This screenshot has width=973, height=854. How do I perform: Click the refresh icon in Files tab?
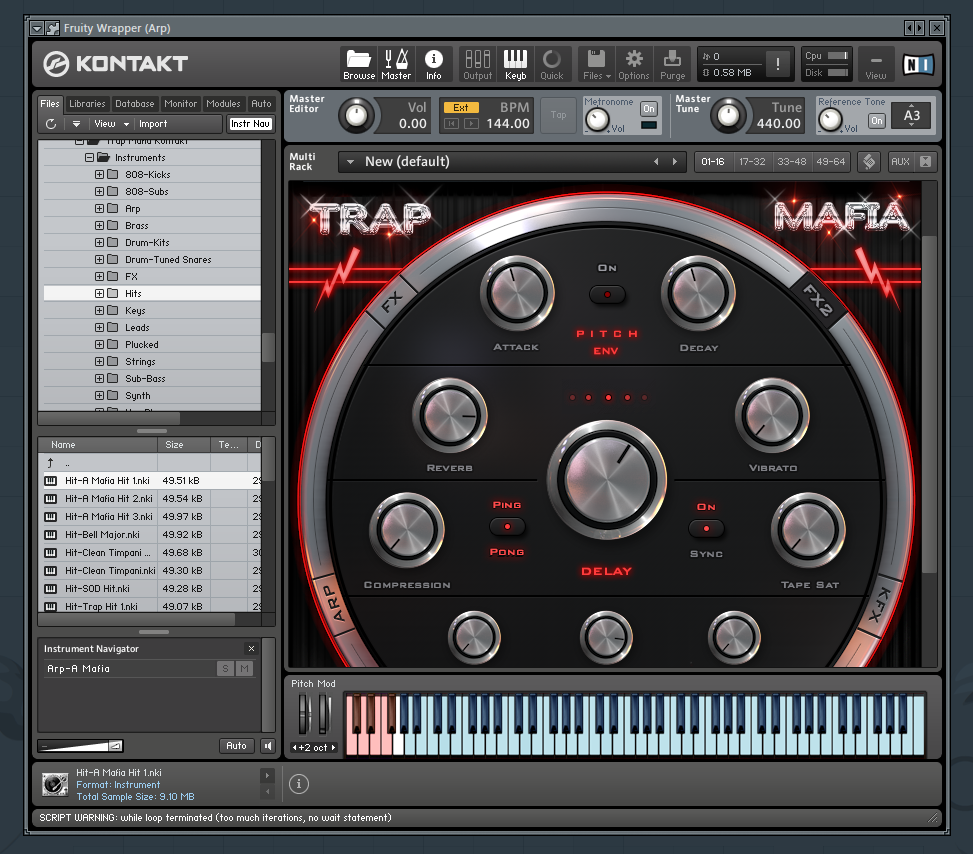tap(51, 124)
